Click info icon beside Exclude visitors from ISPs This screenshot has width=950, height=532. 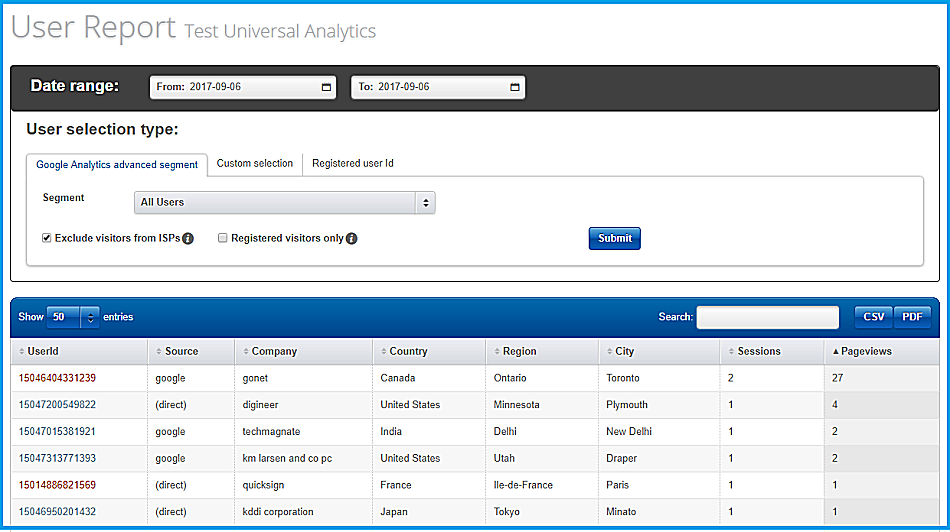coord(188,239)
